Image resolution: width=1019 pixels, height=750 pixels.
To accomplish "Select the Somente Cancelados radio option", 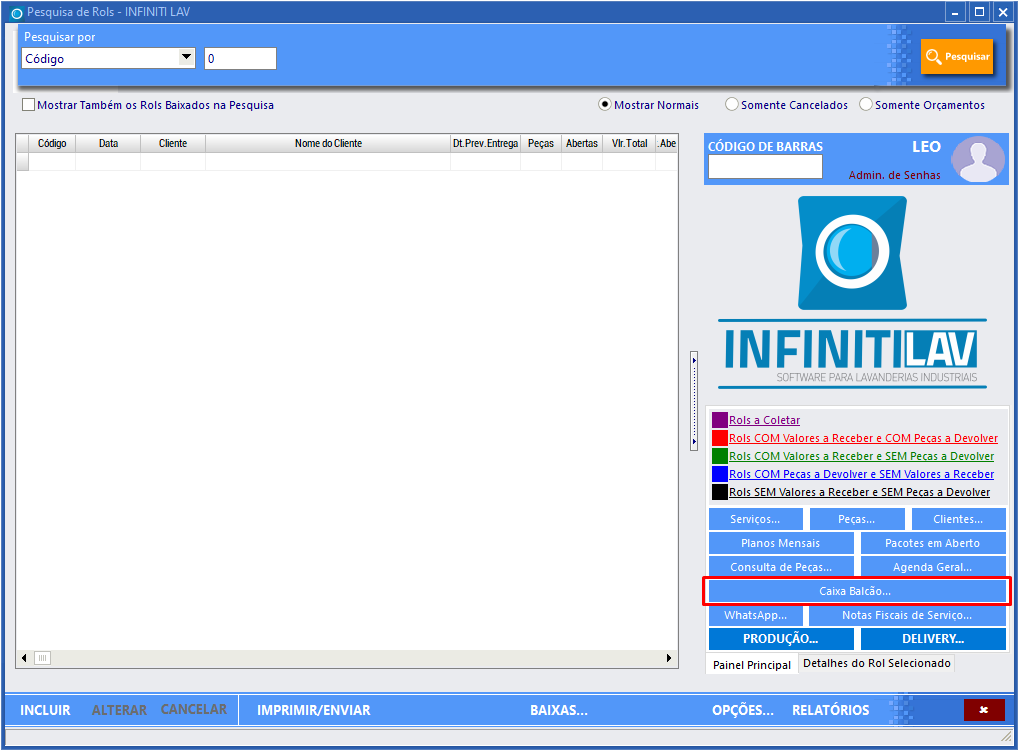I will pos(732,105).
